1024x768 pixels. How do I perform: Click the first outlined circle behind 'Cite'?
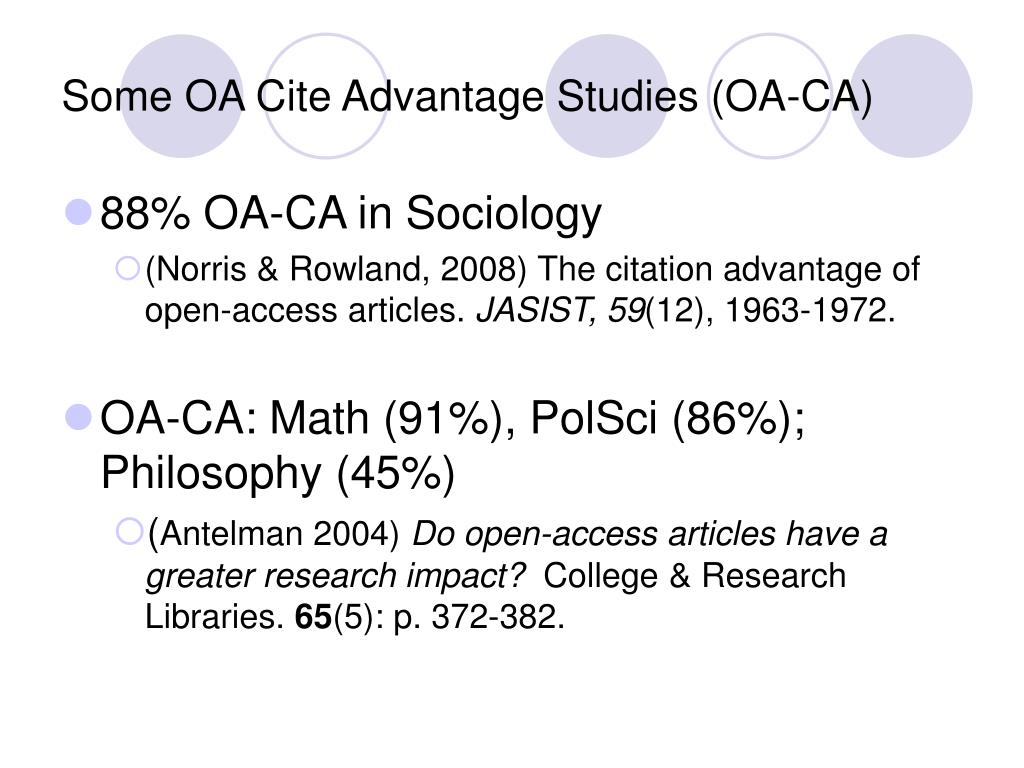point(326,96)
